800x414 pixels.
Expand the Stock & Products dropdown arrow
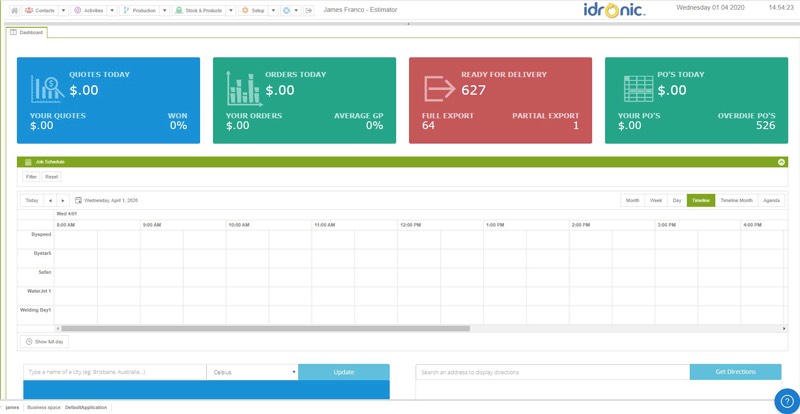231,10
